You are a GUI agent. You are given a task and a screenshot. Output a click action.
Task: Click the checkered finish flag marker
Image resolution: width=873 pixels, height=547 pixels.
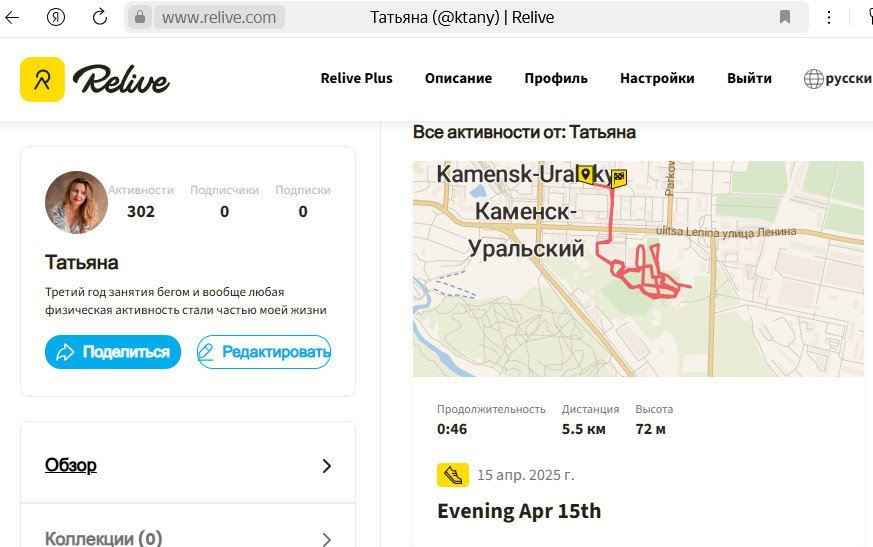(619, 178)
